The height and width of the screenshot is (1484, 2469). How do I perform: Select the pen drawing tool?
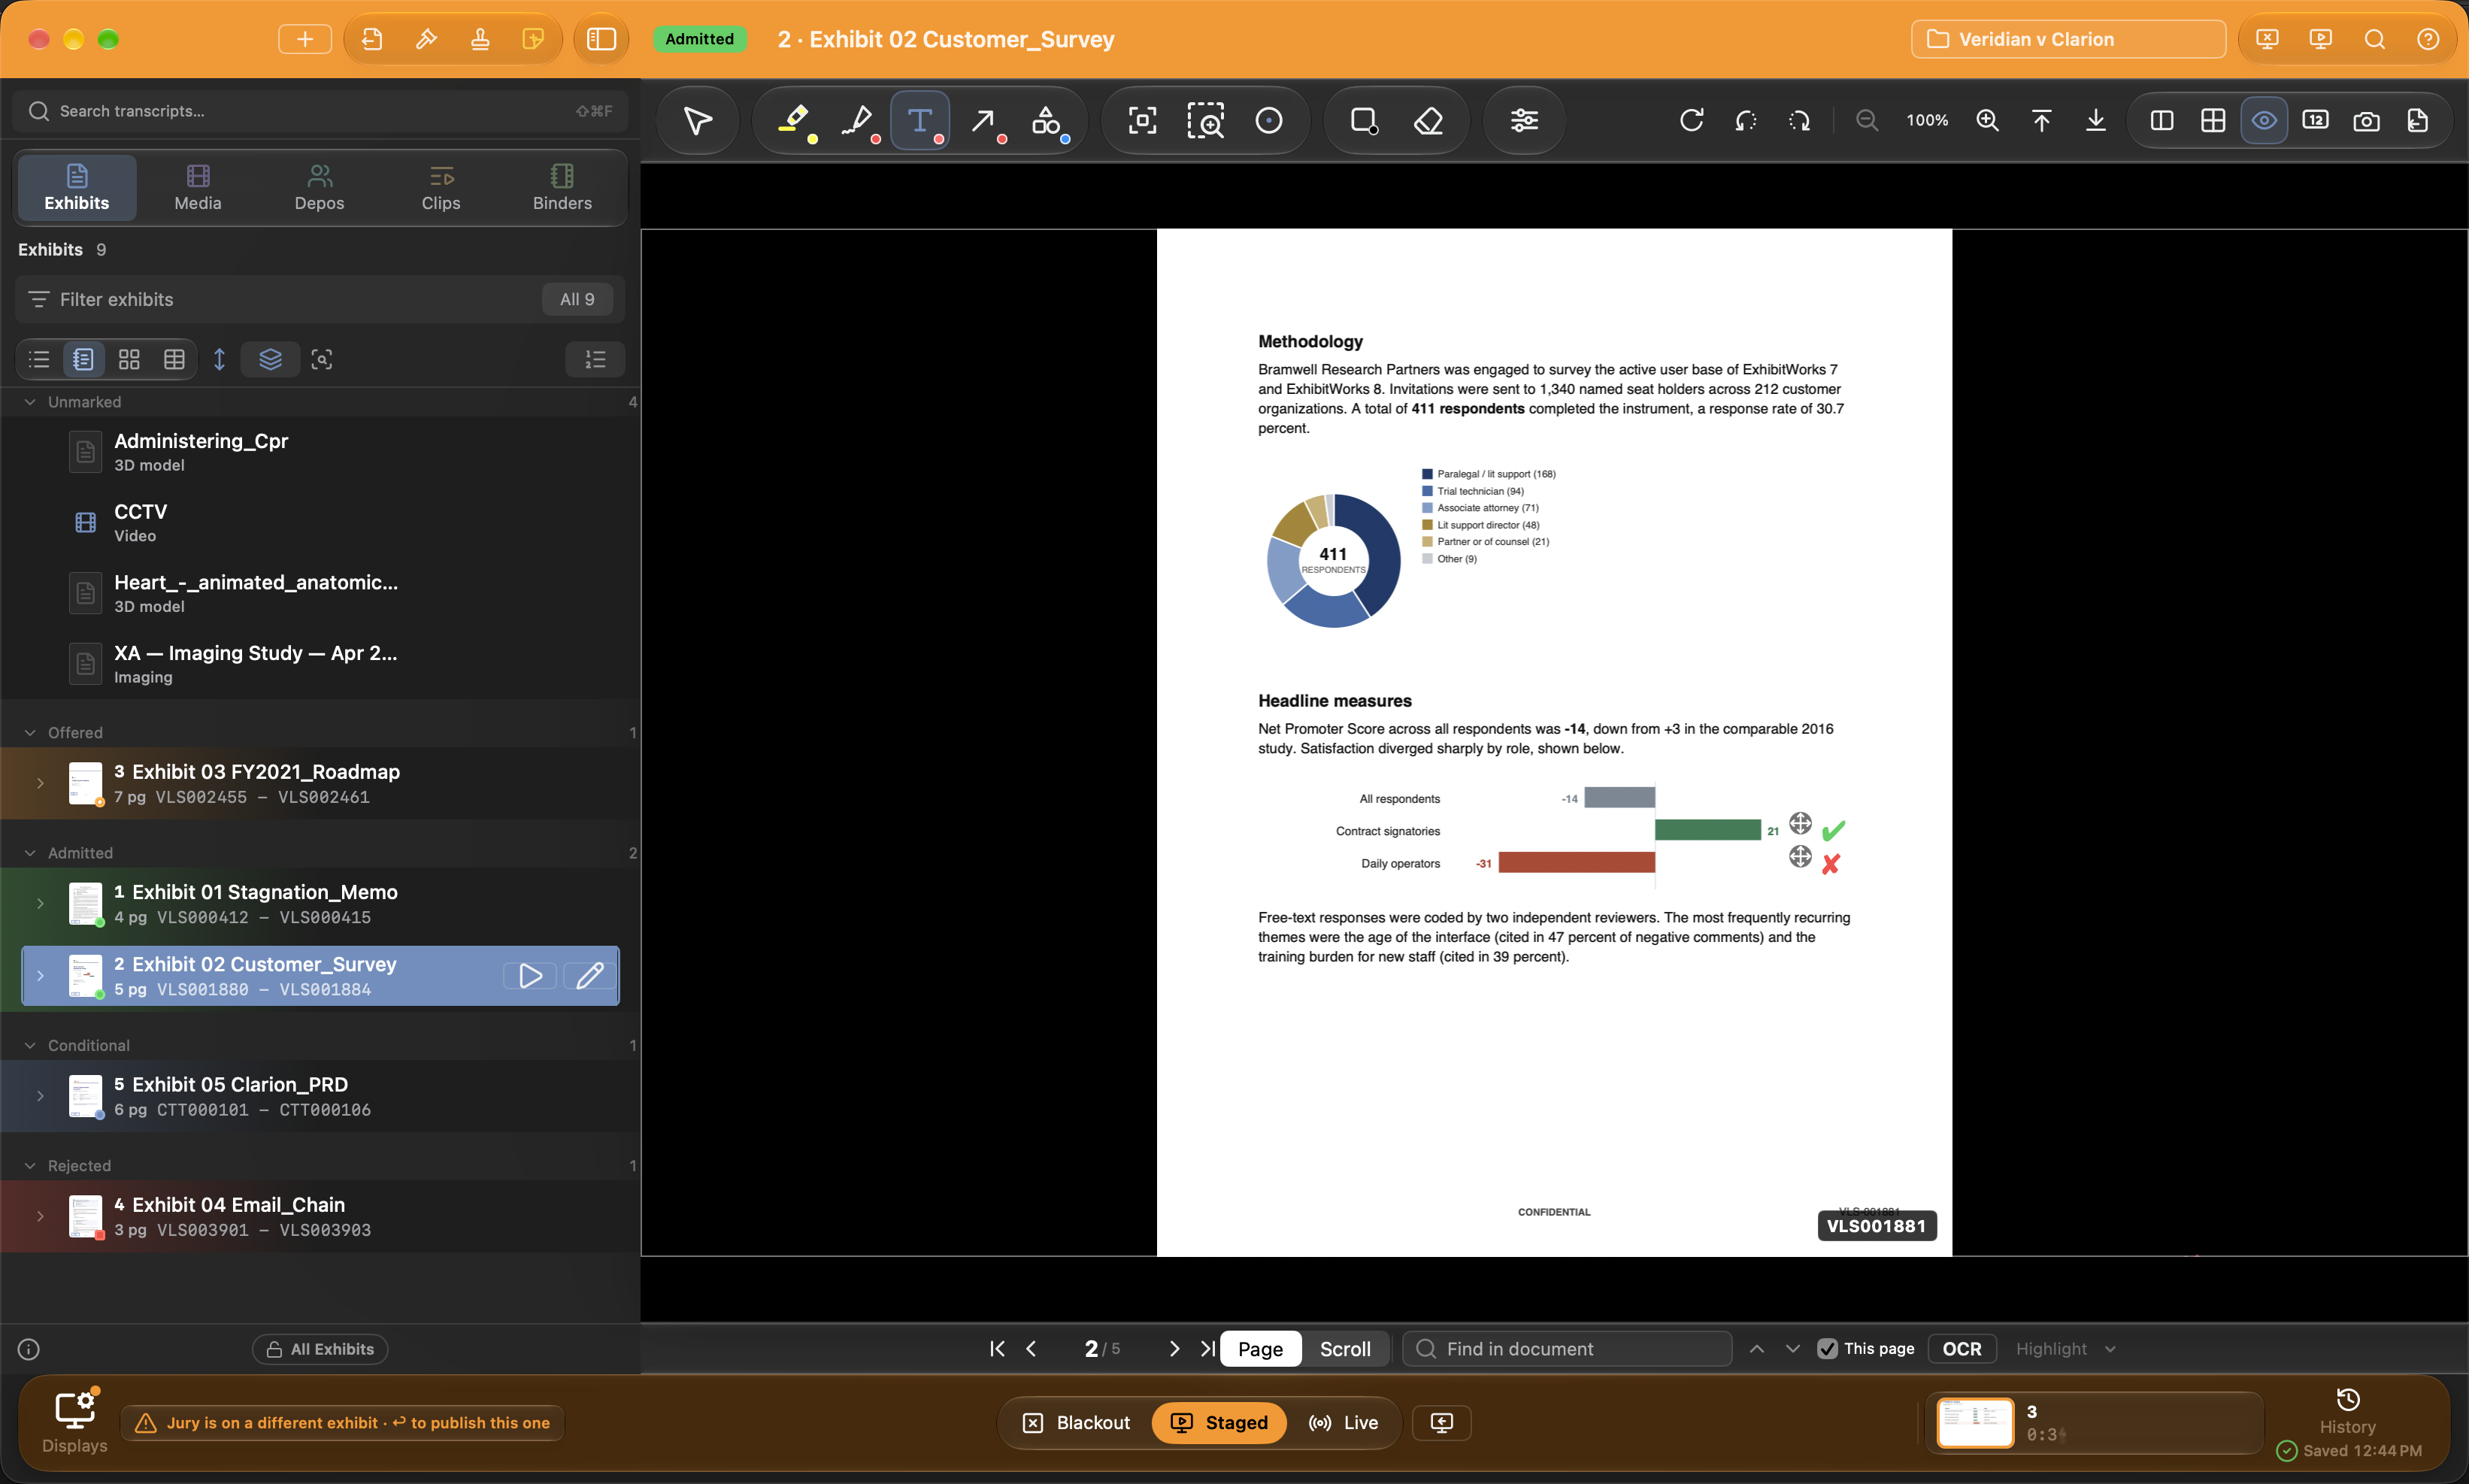(858, 121)
